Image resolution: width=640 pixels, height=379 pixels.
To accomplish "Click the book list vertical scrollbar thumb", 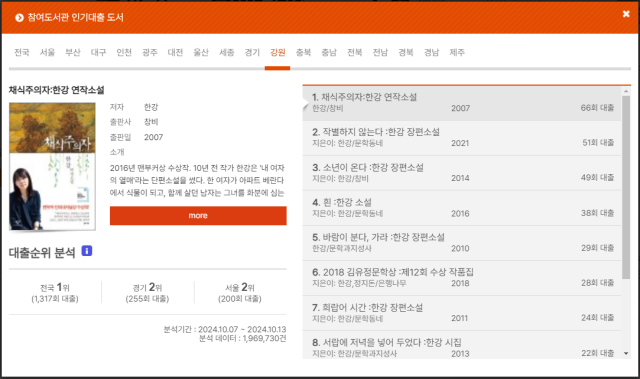I will [626, 188].
